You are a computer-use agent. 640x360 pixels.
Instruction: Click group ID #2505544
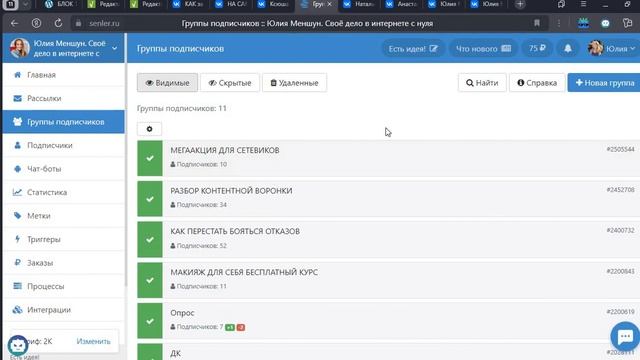tap(620, 149)
